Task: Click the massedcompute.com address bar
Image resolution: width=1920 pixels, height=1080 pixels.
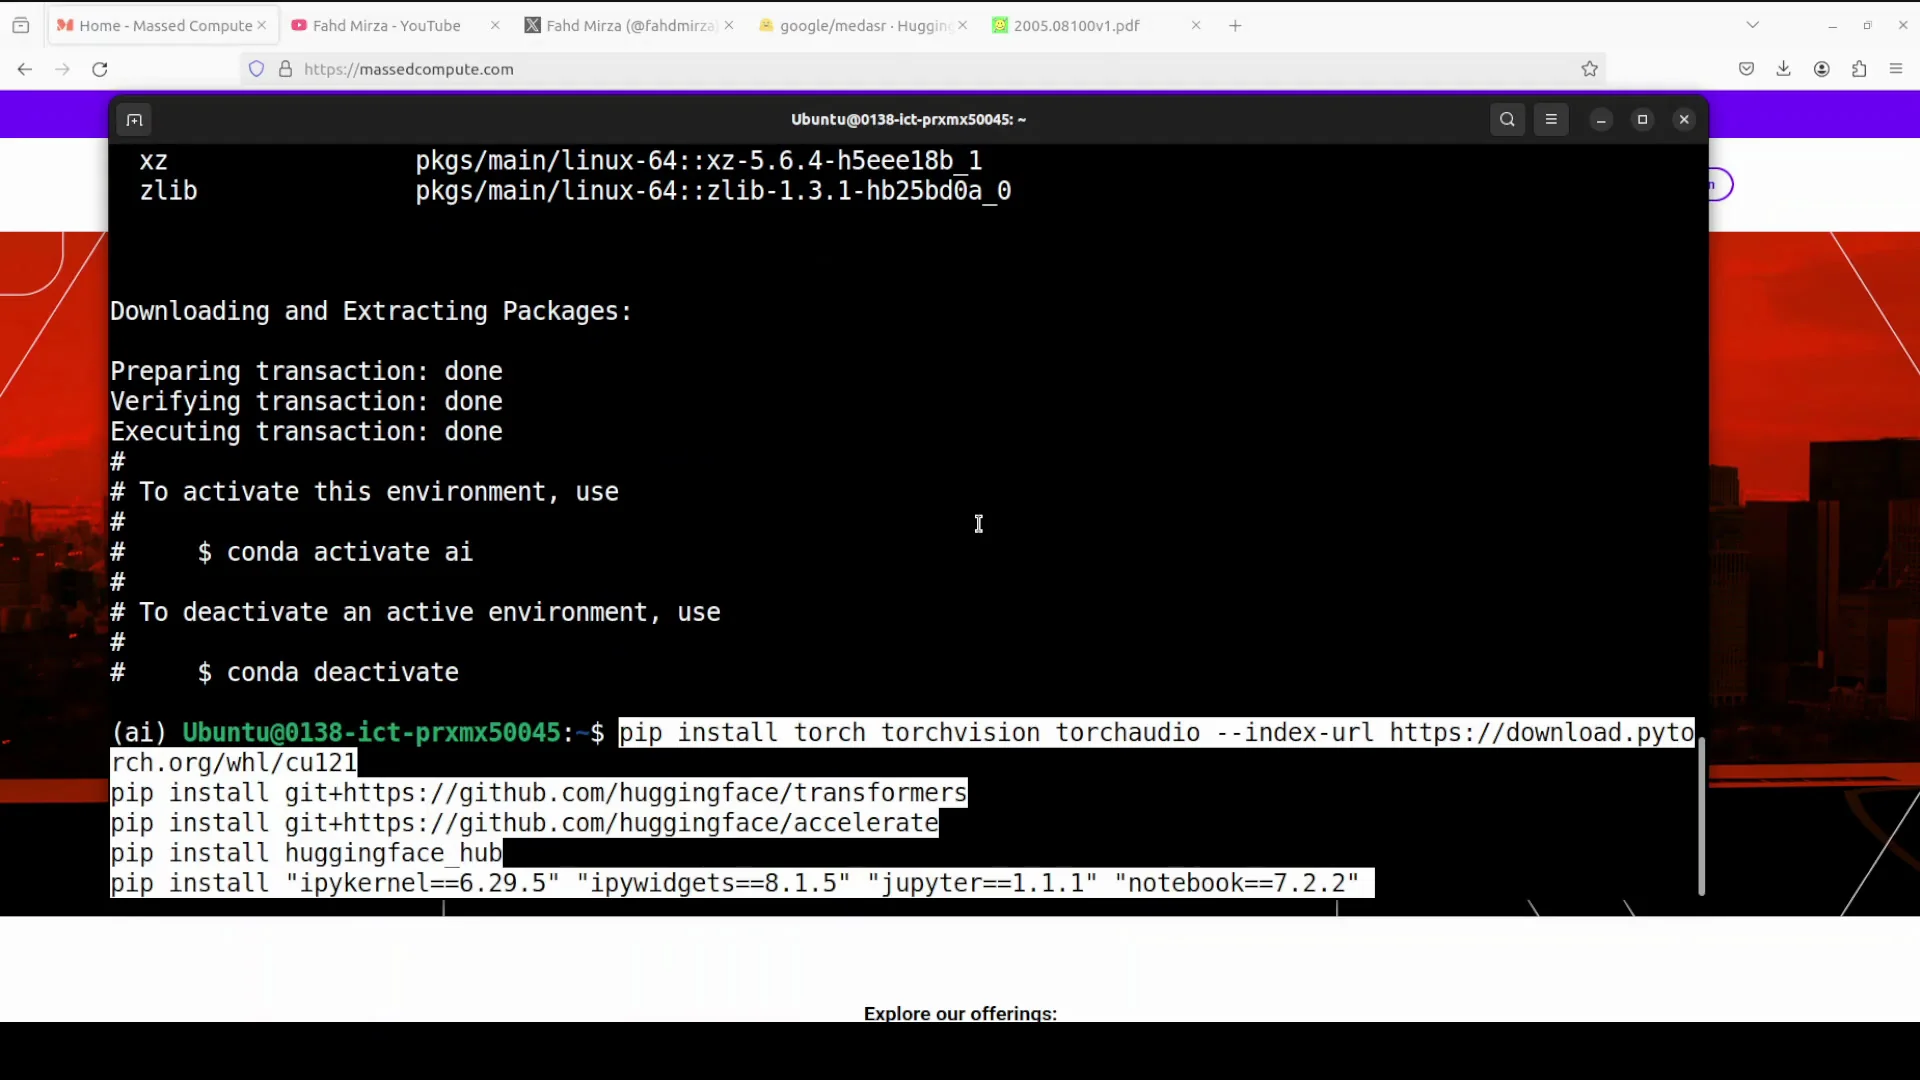Action: pos(900,69)
